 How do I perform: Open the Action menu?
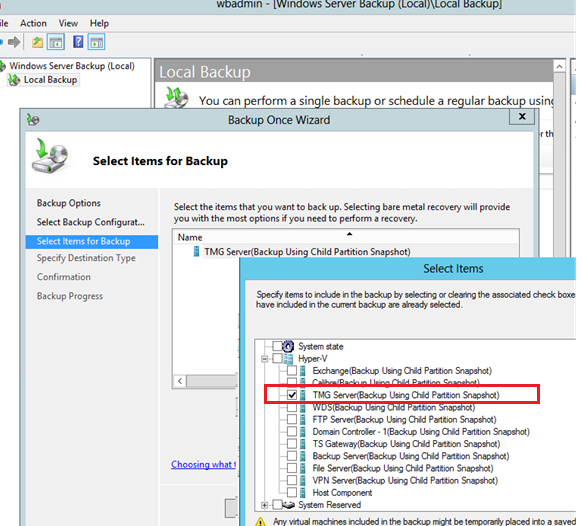pos(33,23)
